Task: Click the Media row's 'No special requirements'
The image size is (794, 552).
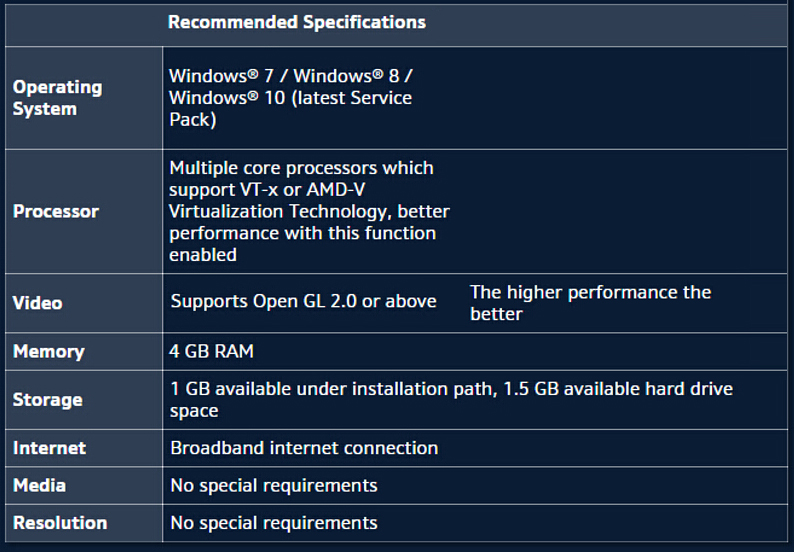Action: pos(274,486)
